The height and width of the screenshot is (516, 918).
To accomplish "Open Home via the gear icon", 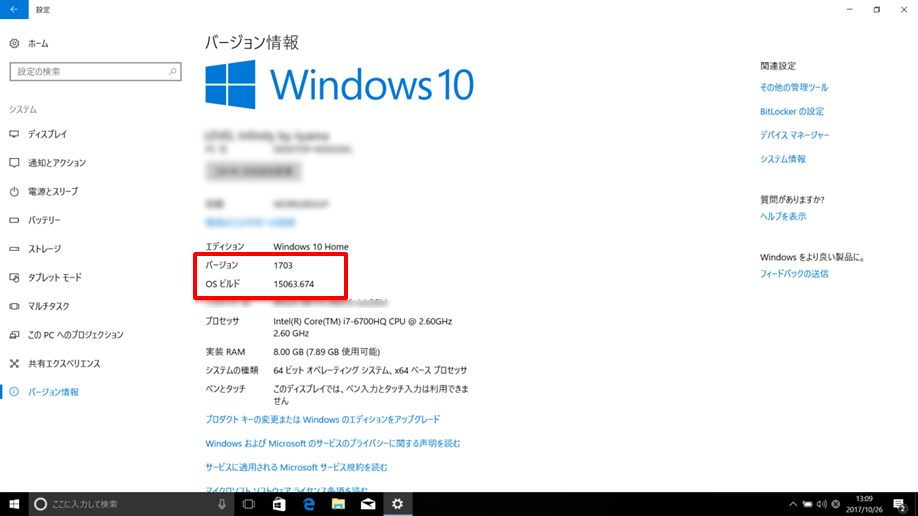I will tap(14, 43).
